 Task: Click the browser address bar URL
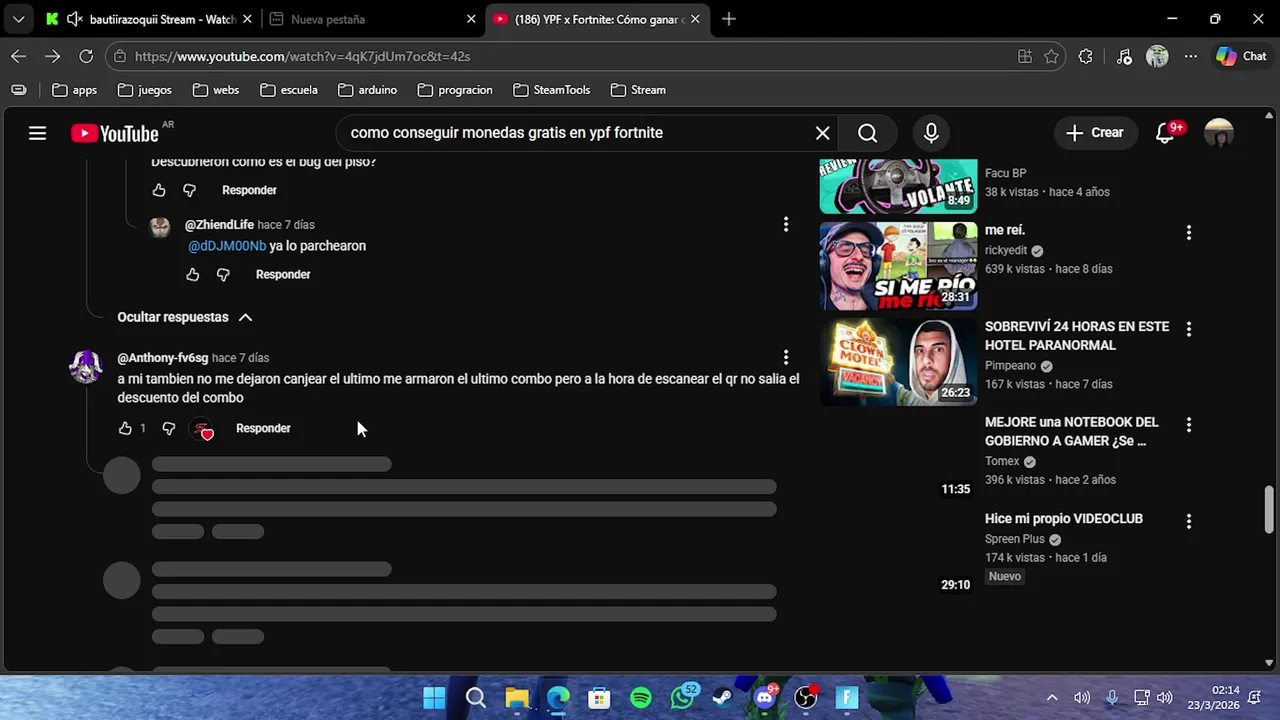click(x=302, y=57)
